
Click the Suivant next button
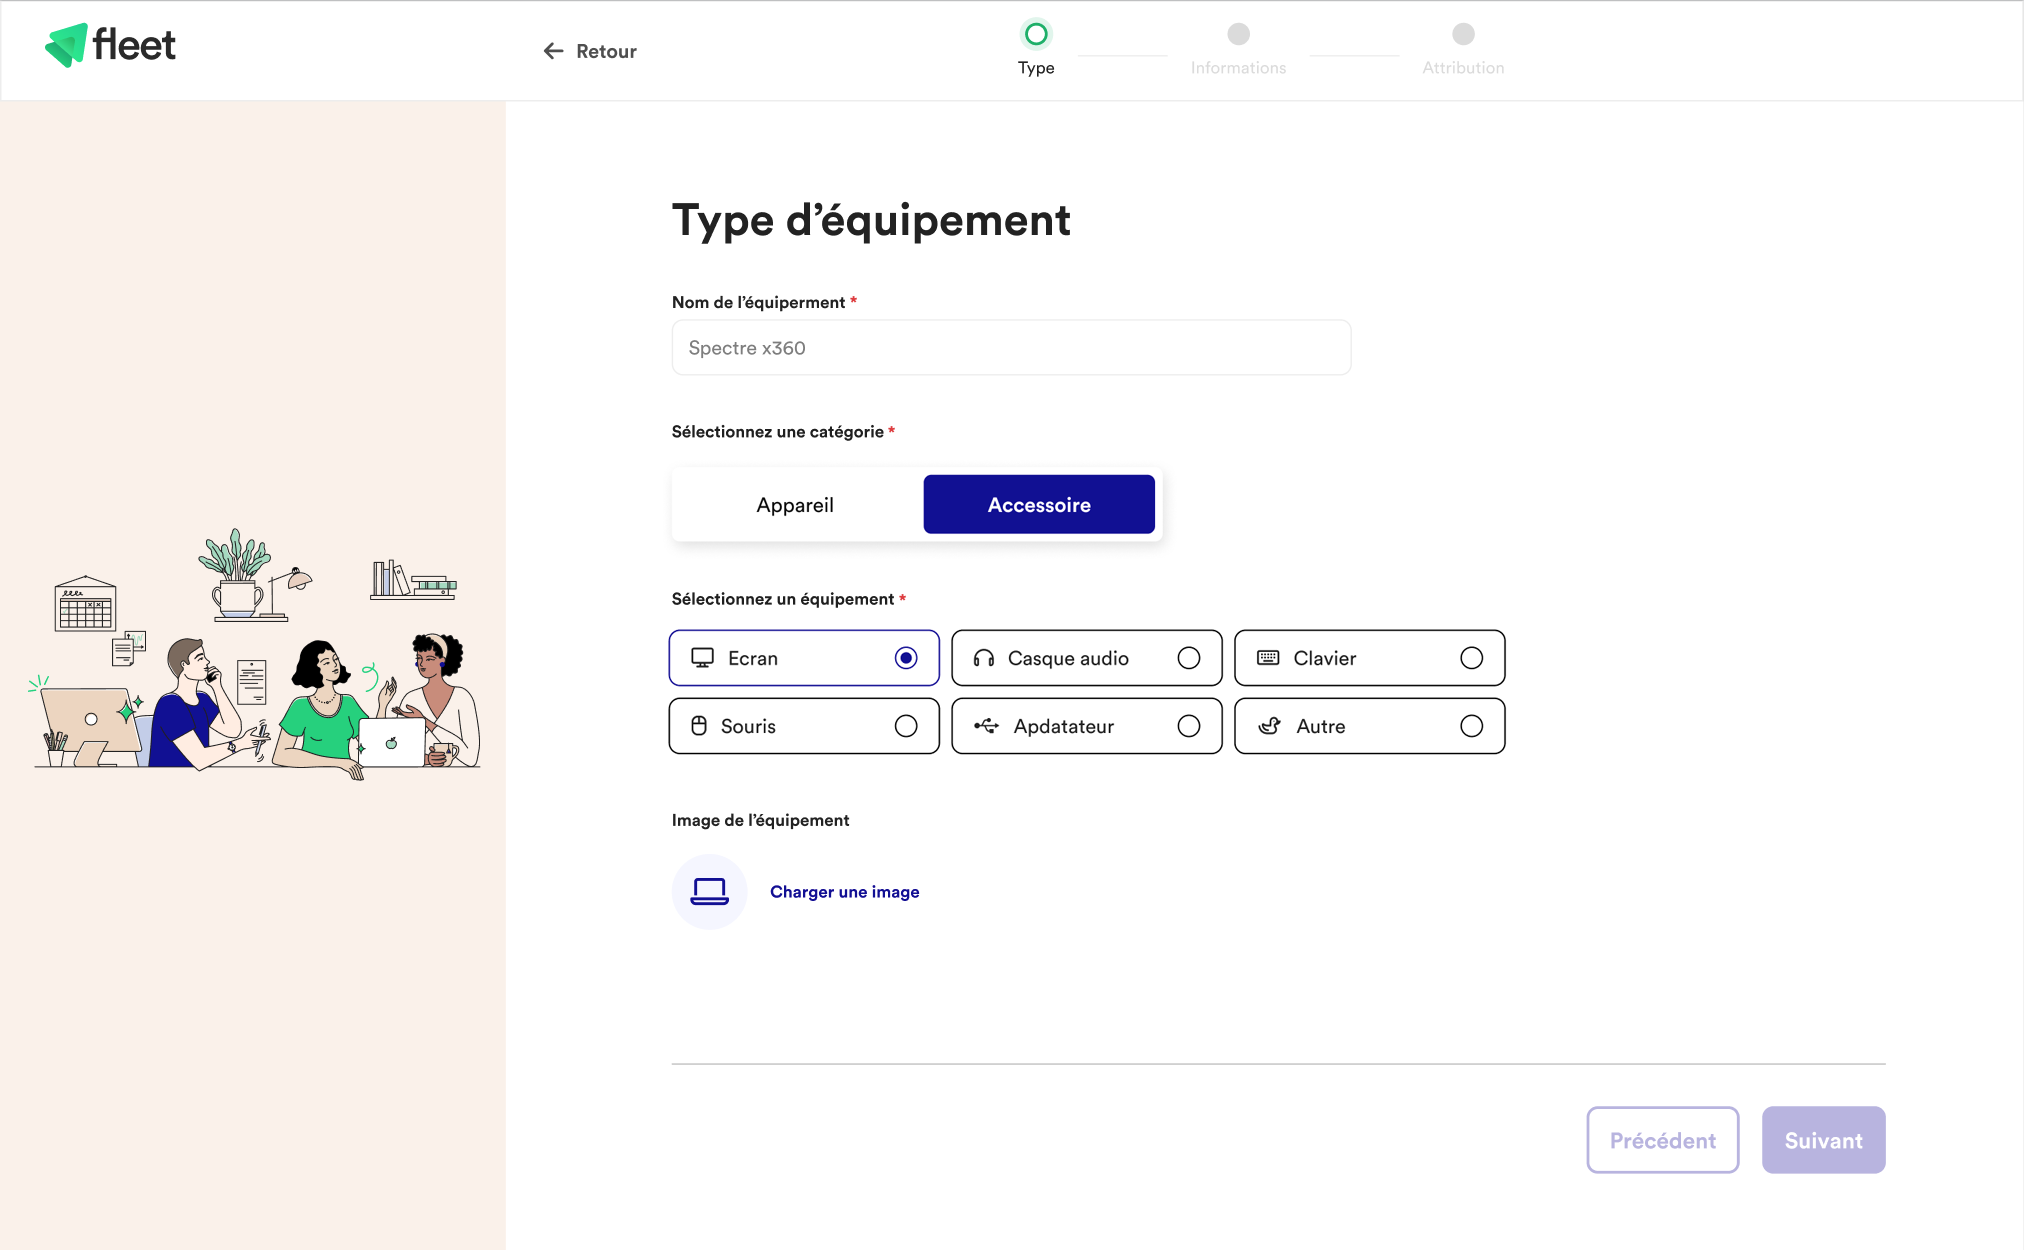[1823, 1140]
